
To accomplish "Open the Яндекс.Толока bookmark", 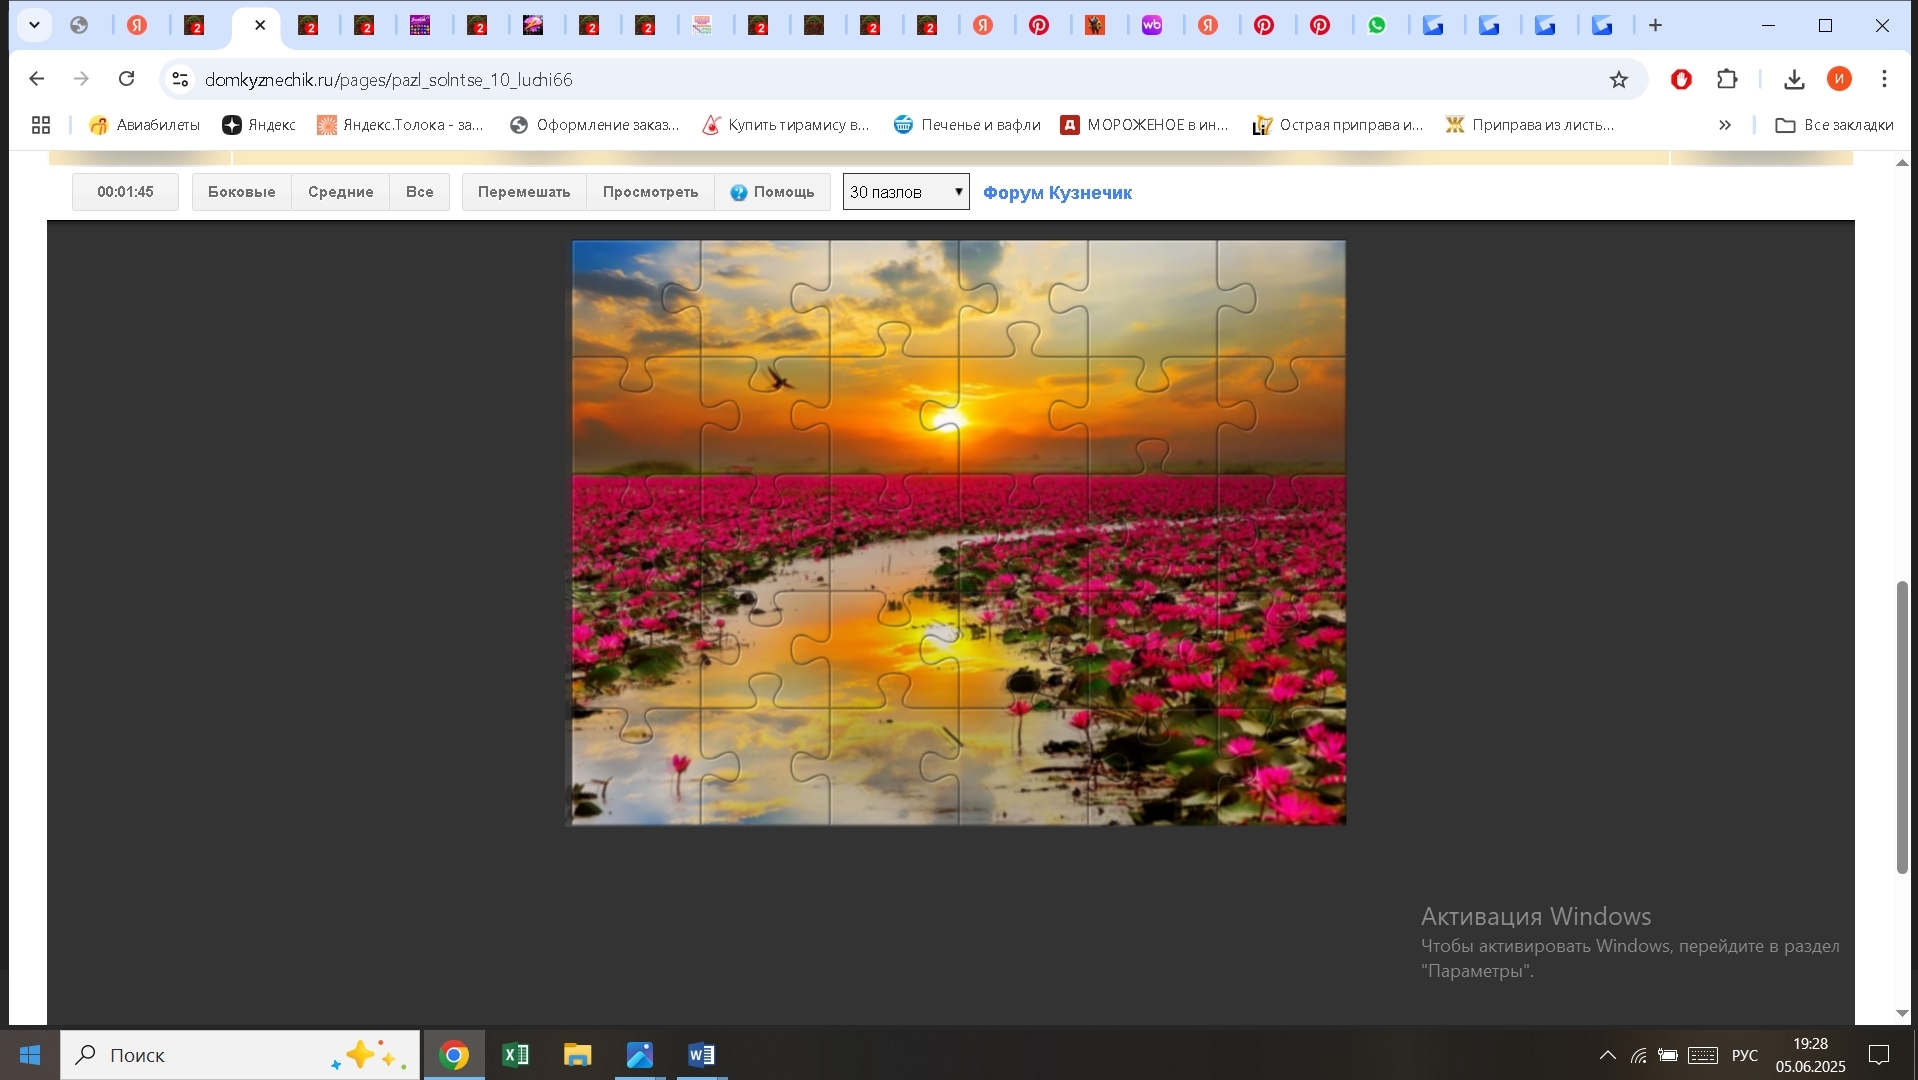I will coord(400,125).
